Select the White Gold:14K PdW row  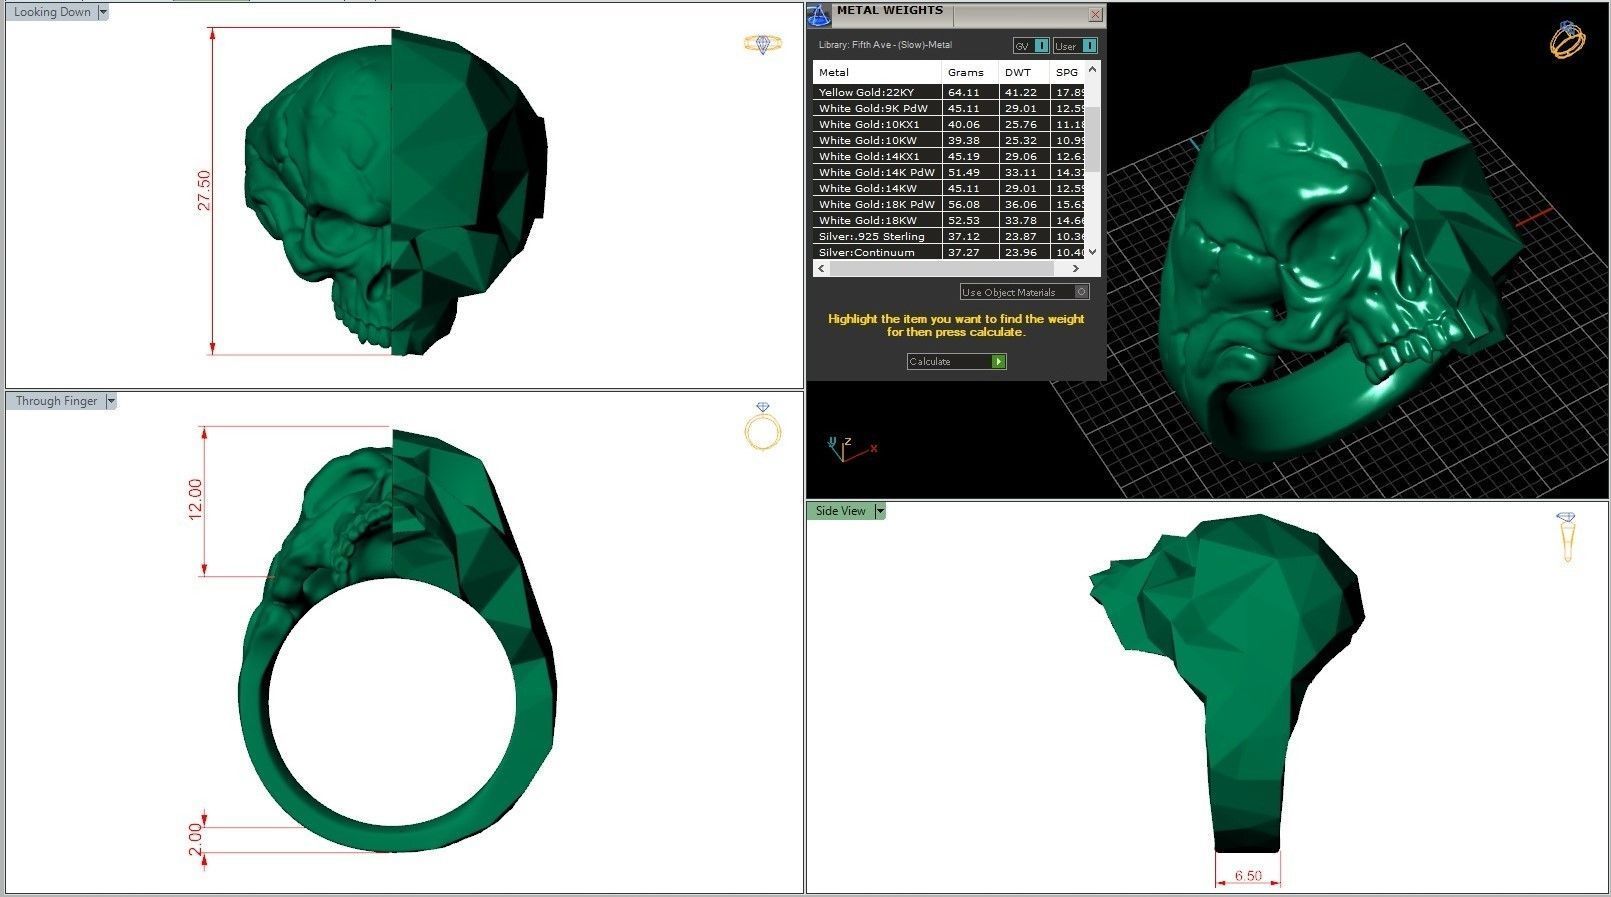[x=949, y=172]
